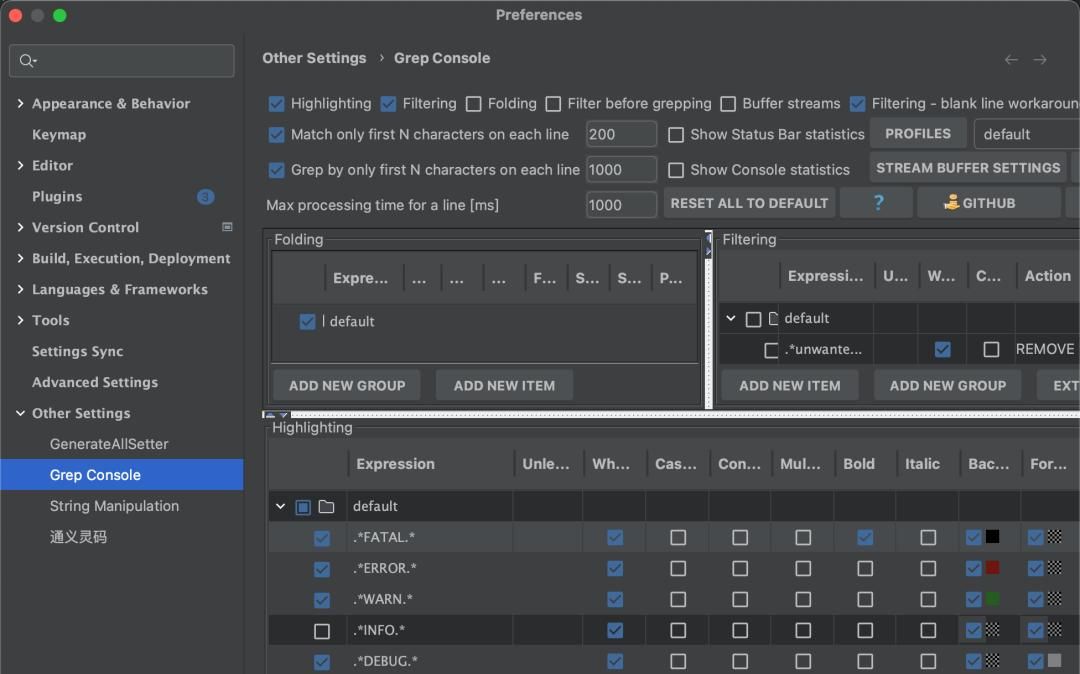Click the dark red background swatch for .*ERROR.*
Viewport: 1080px width, 674px height.
click(x=992, y=568)
